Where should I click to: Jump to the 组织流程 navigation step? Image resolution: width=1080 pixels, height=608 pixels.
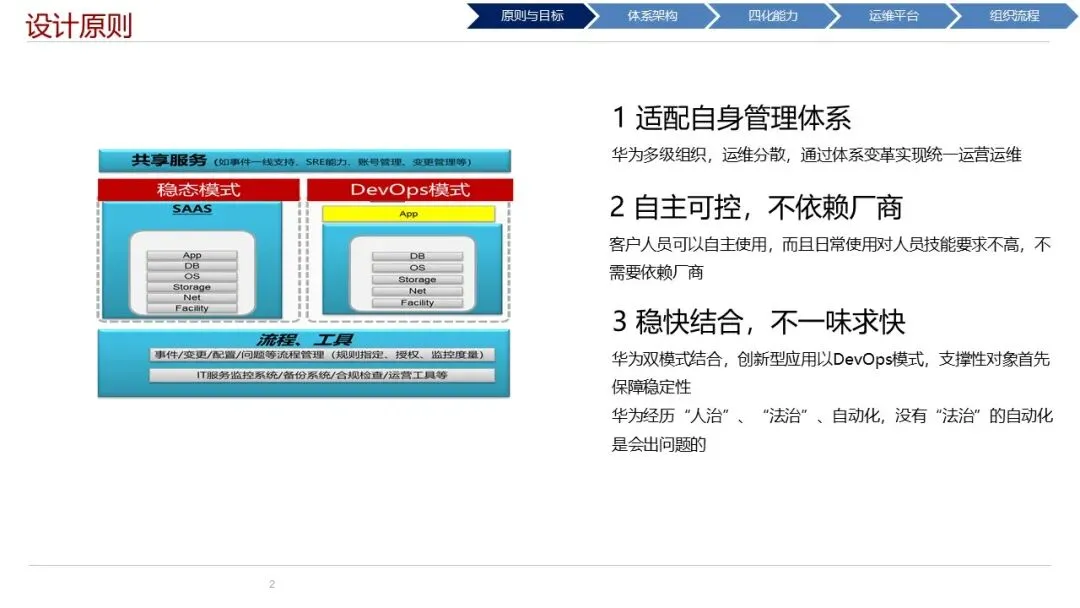(x=1014, y=16)
